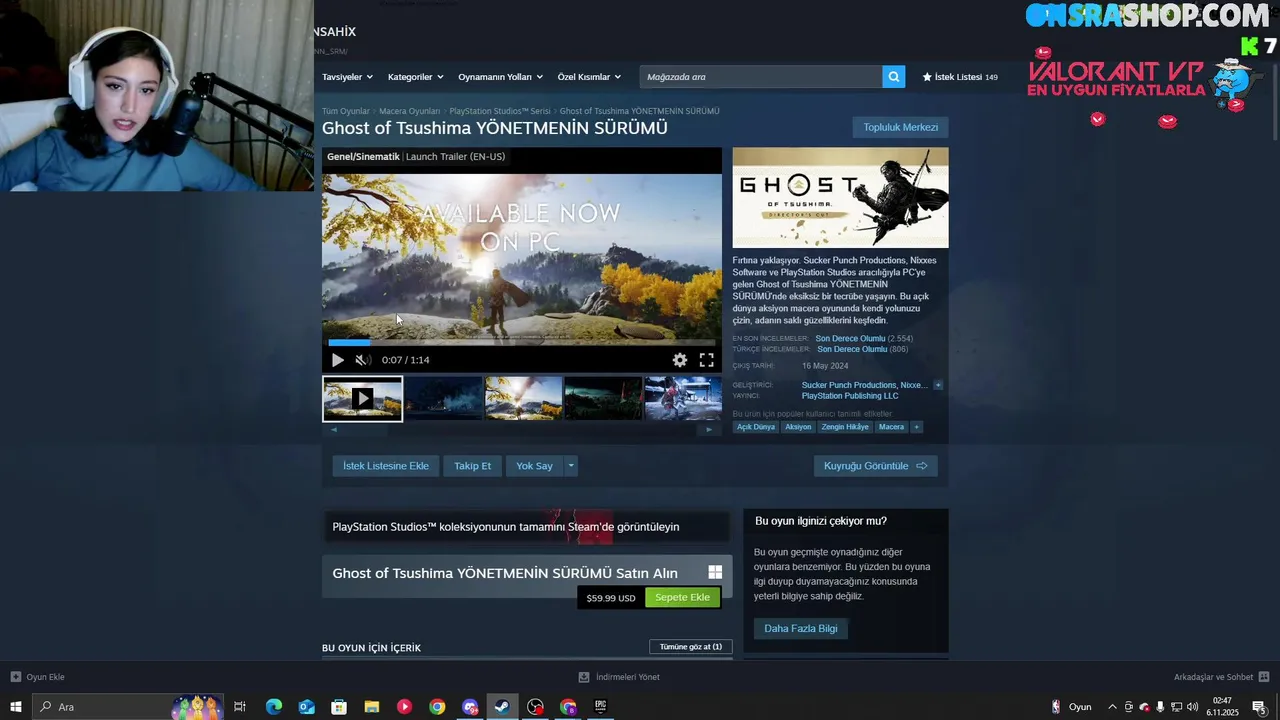Open Windows notification center icon
The height and width of the screenshot is (720, 1280).
pos(1260,707)
